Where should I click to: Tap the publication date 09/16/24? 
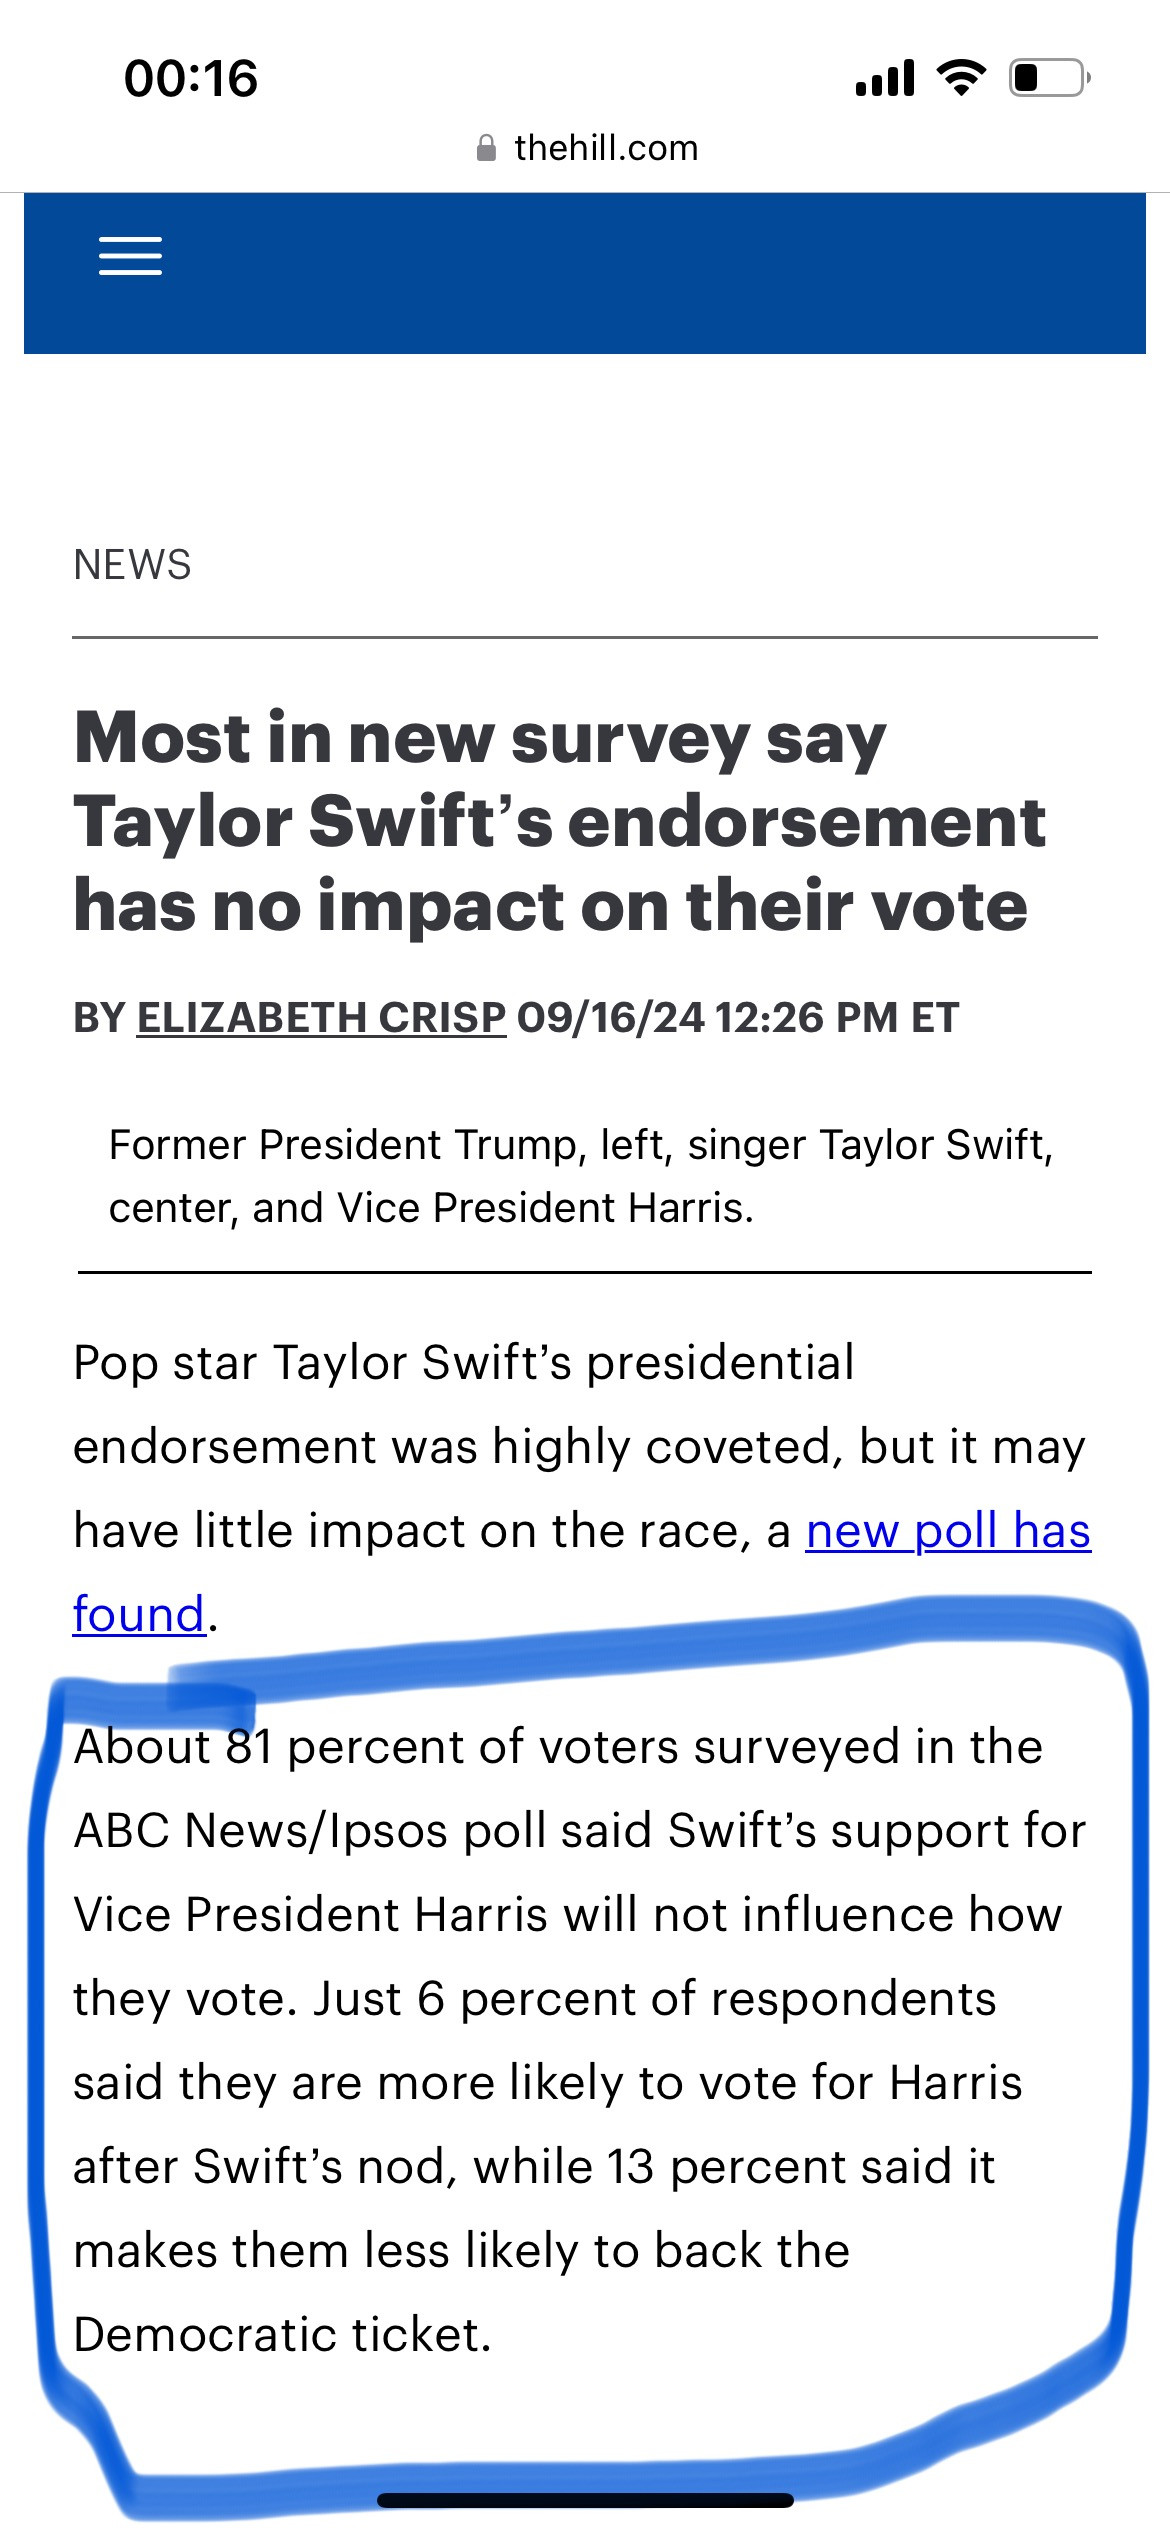(611, 1017)
